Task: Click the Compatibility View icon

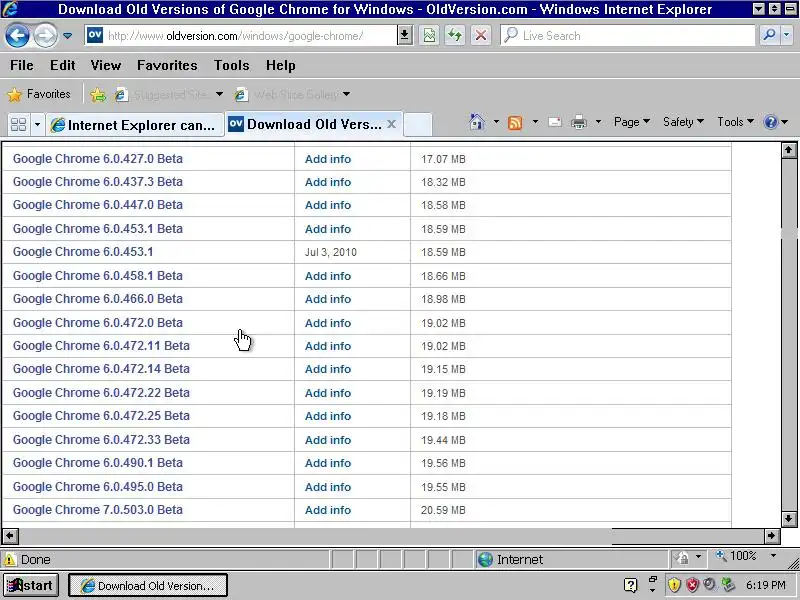Action: click(429, 36)
